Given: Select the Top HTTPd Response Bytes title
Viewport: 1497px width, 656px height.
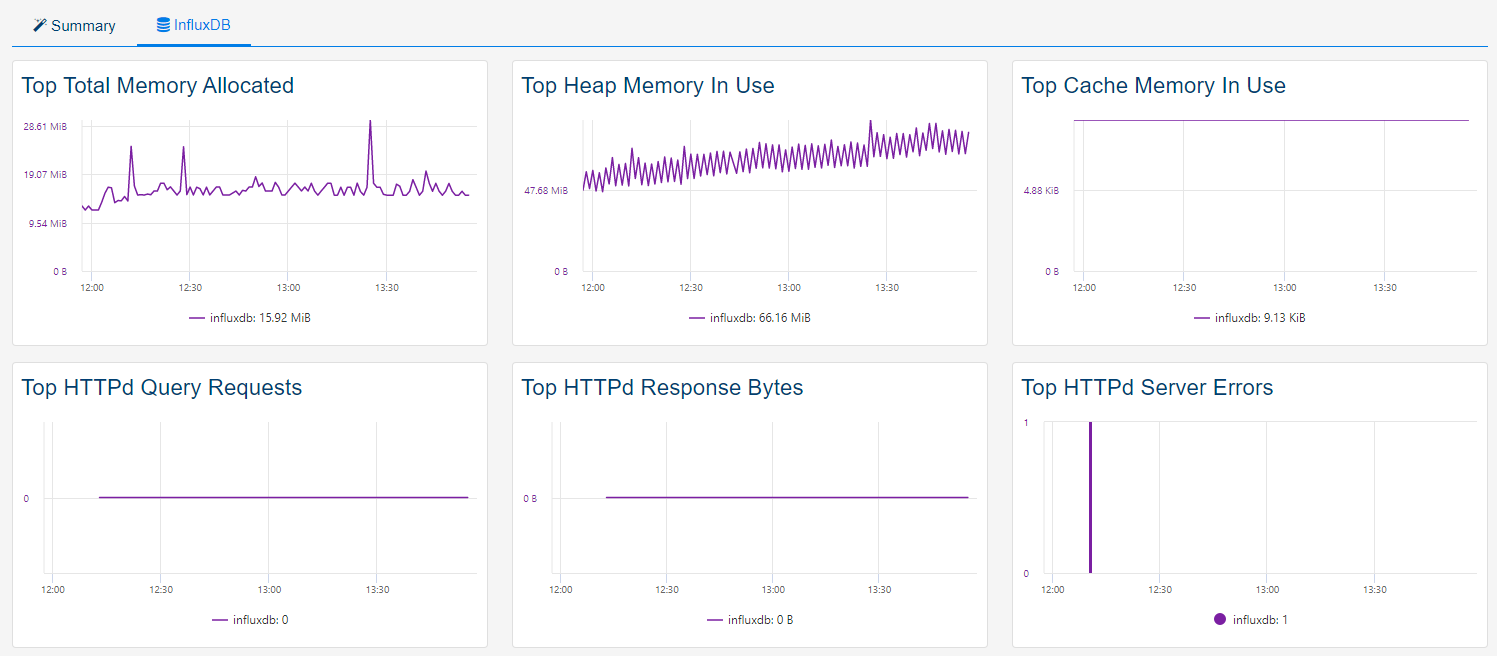Looking at the screenshot, I should 662,388.
